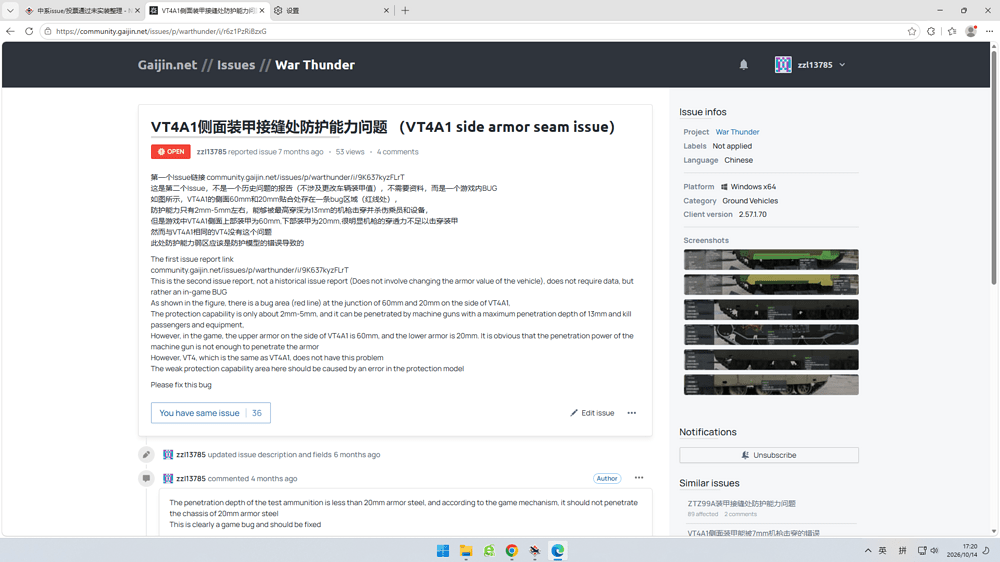Open the War Thunder header link
This screenshot has width=1000, height=562.
point(315,65)
